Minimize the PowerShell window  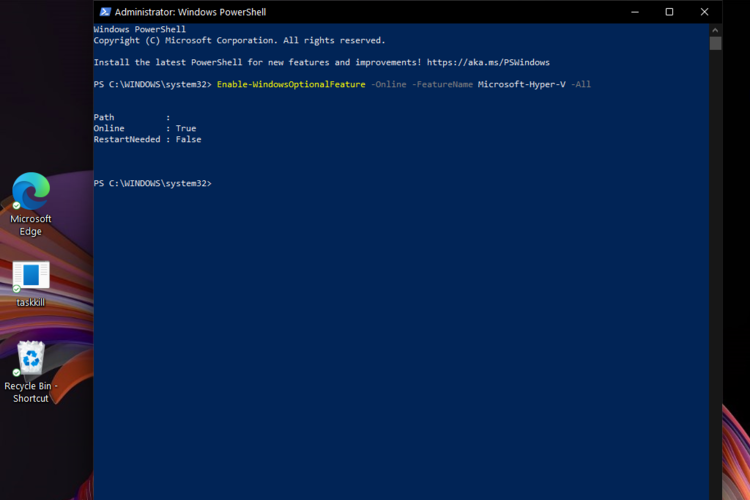635,12
